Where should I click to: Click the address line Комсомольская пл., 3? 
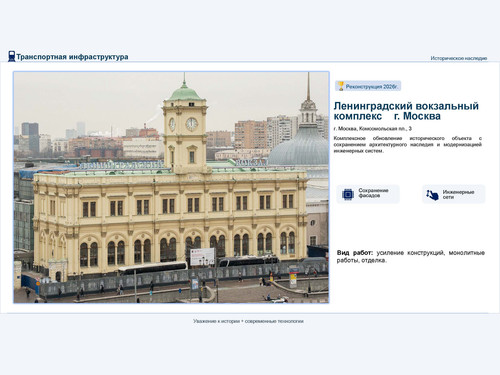(373, 129)
